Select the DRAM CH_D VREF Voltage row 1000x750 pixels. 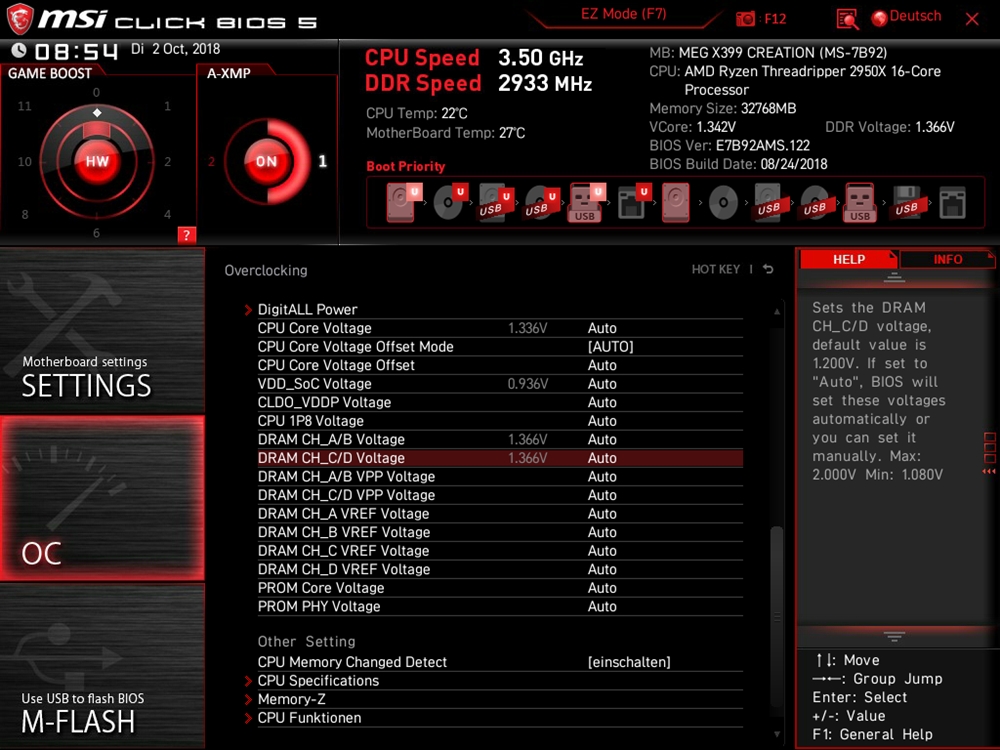(500, 569)
